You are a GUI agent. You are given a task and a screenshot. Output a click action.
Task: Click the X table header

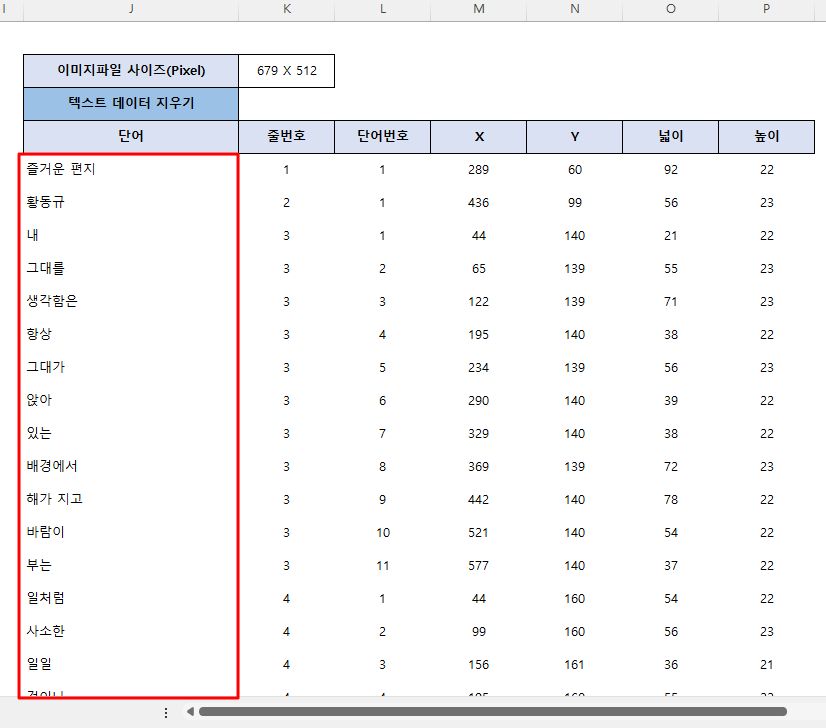click(478, 137)
